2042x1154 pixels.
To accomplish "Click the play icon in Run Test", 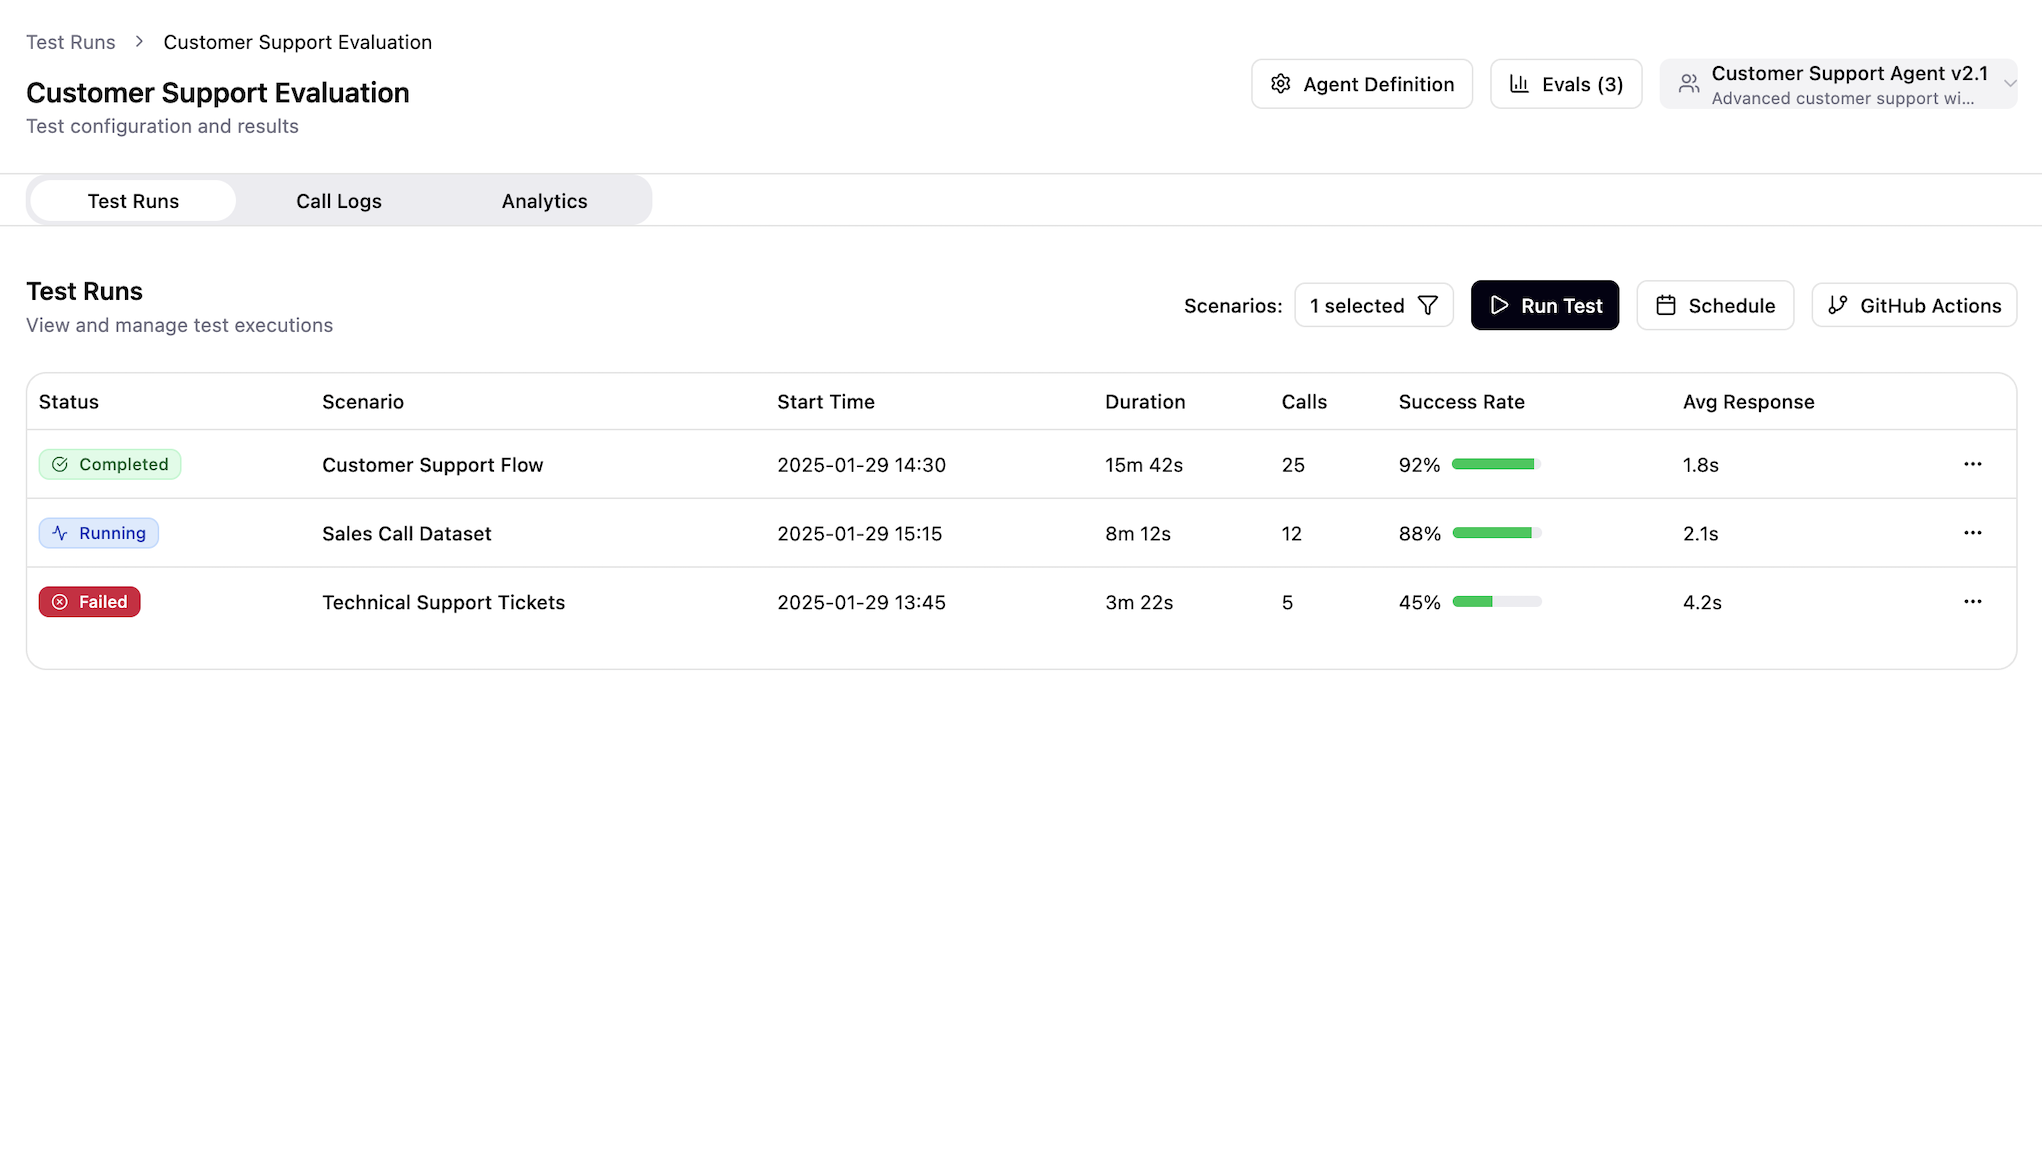I will coord(1499,305).
